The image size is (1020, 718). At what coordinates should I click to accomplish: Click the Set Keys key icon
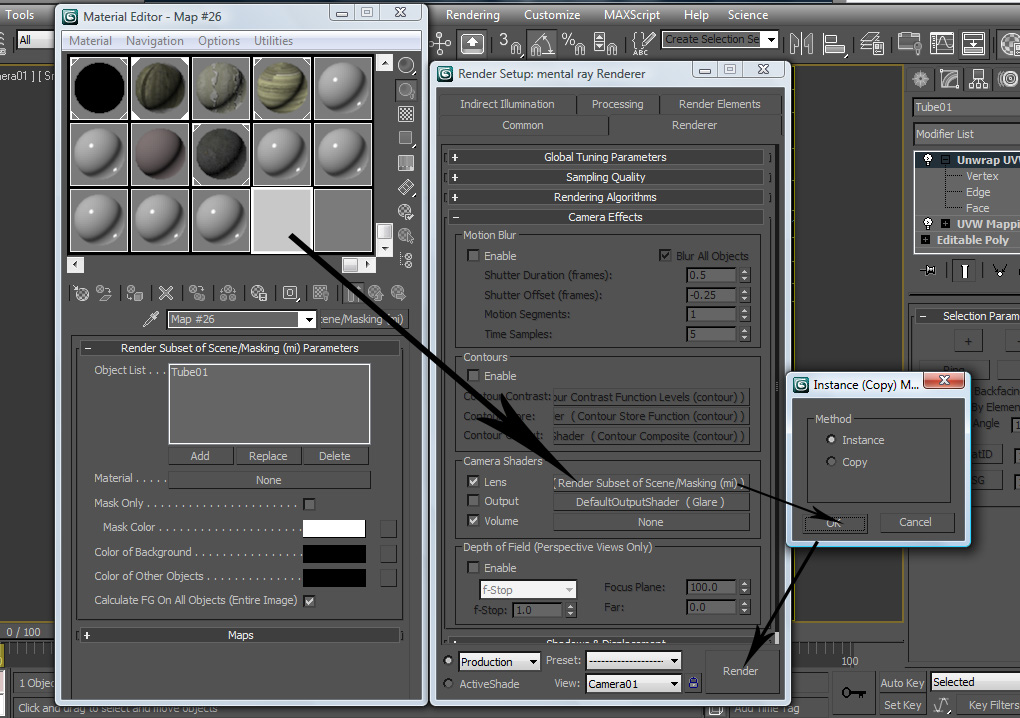[853, 693]
